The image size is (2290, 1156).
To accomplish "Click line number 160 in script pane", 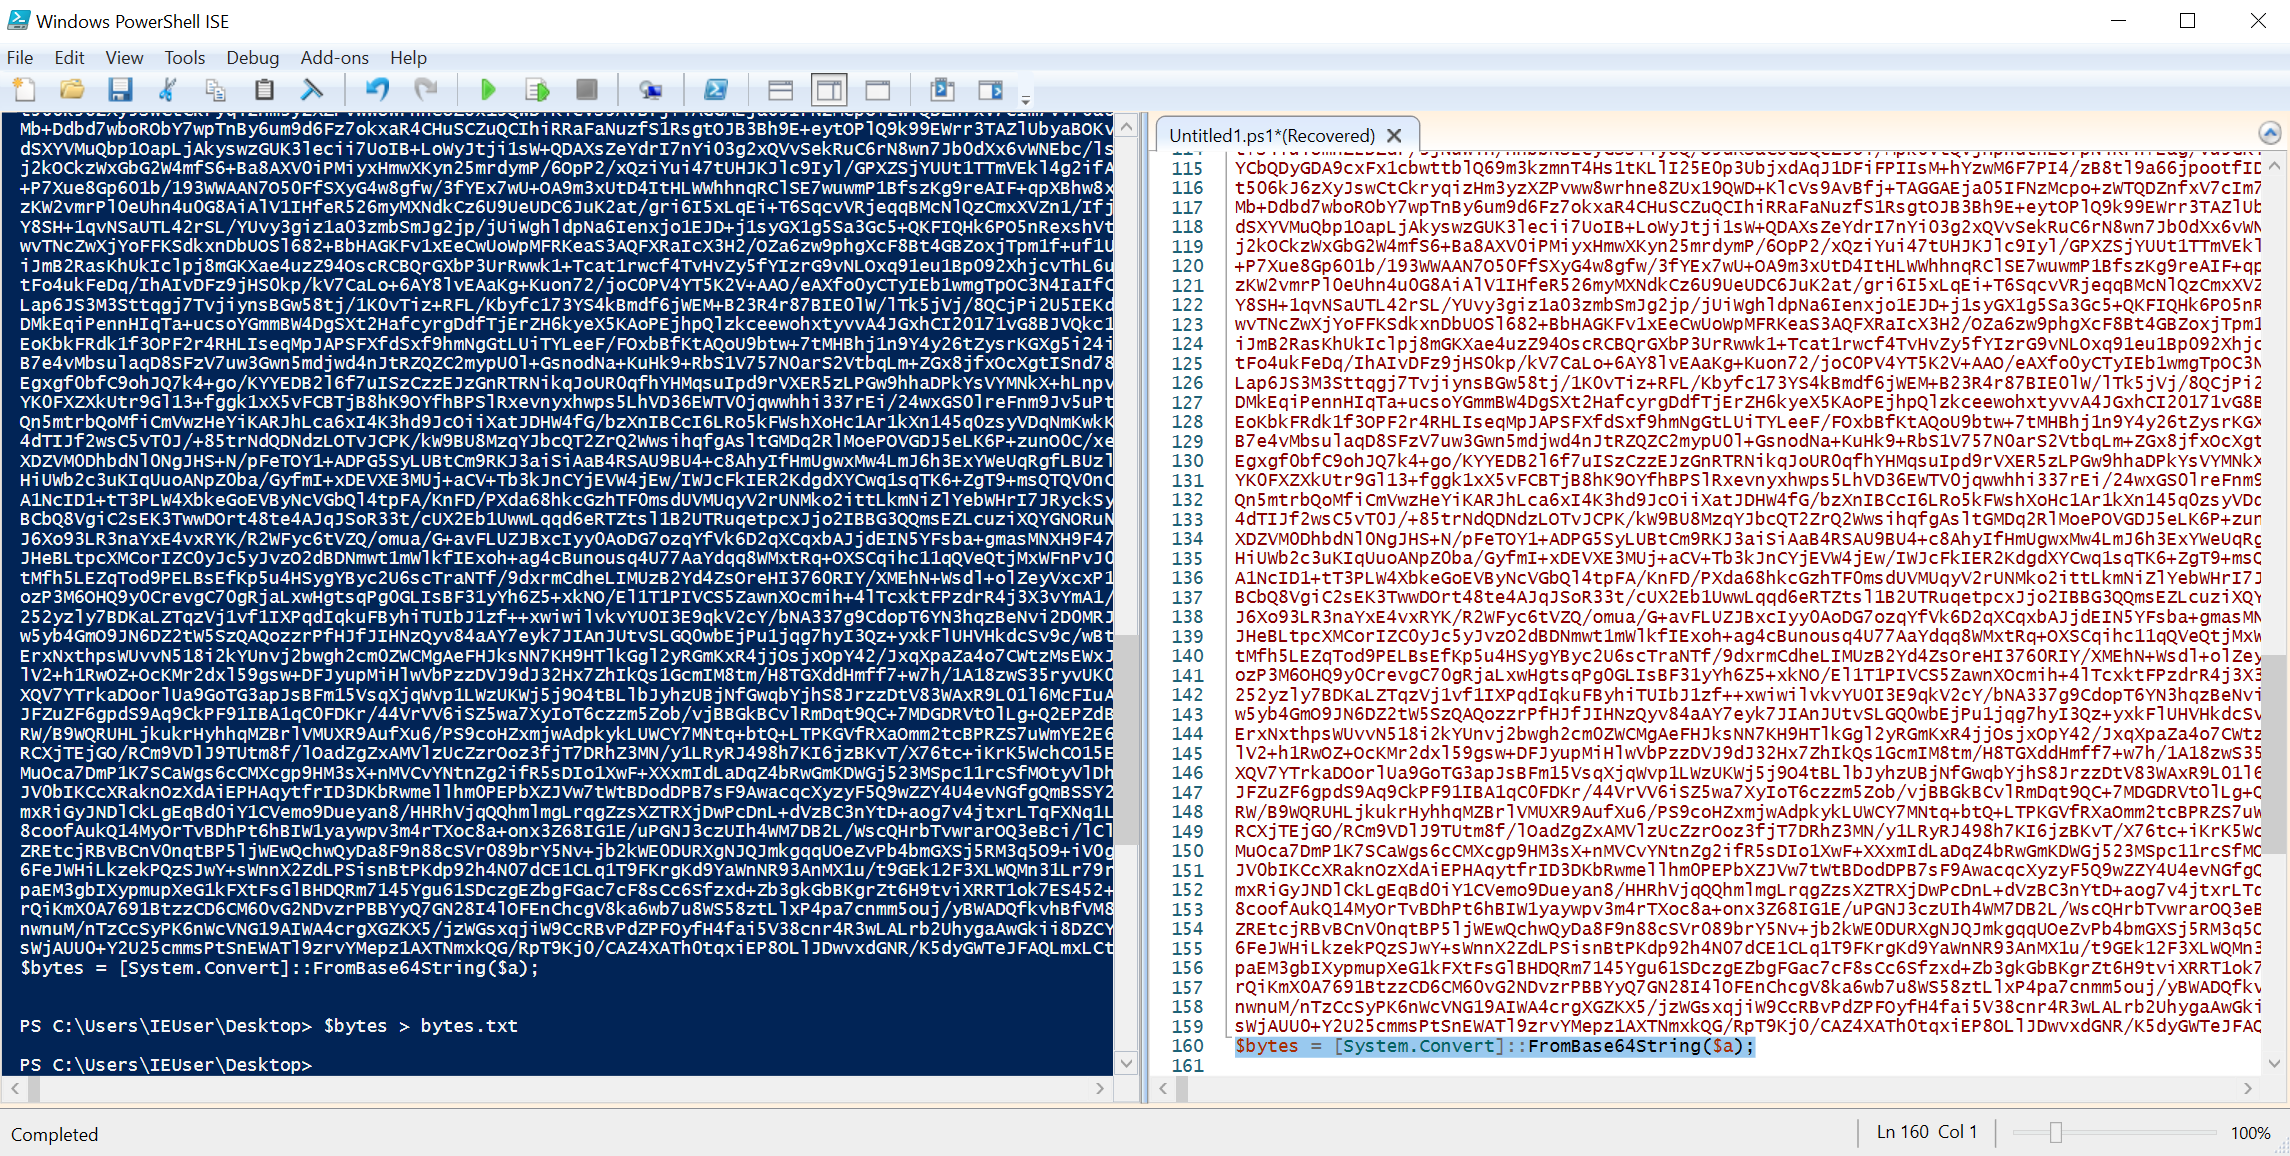I will (1187, 1046).
